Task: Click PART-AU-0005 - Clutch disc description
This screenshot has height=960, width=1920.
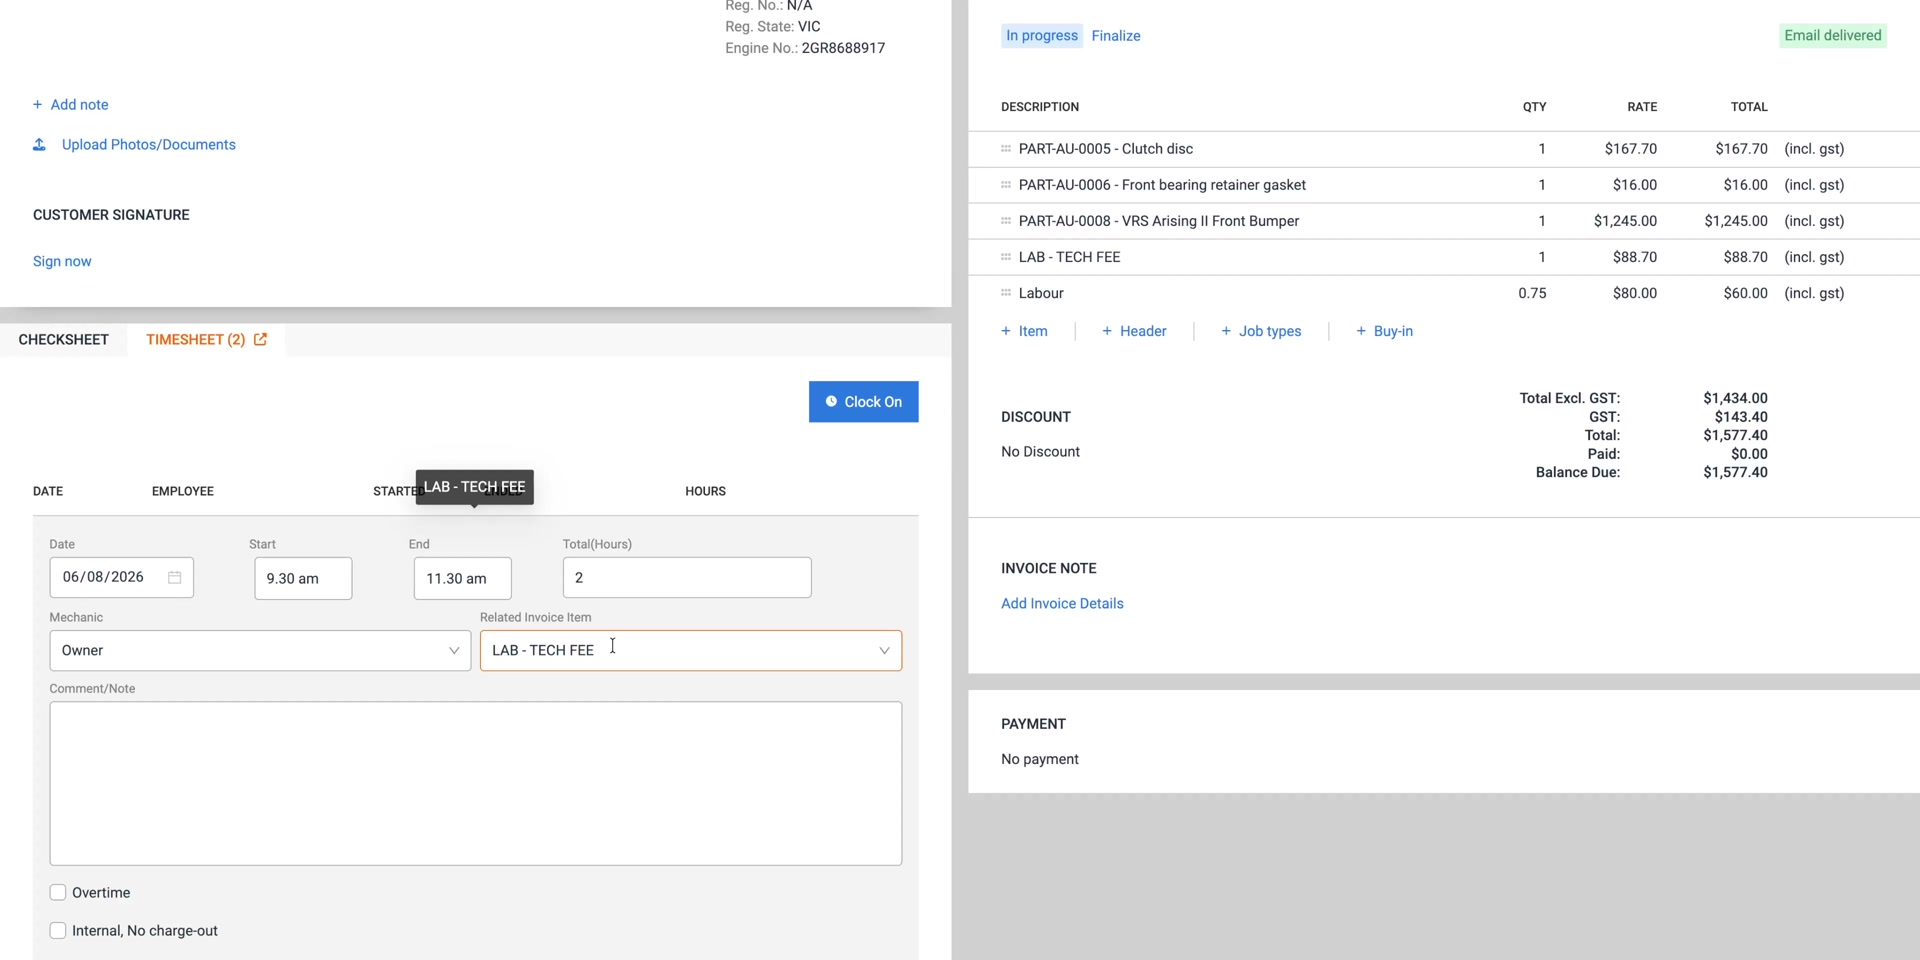Action: [1106, 149]
